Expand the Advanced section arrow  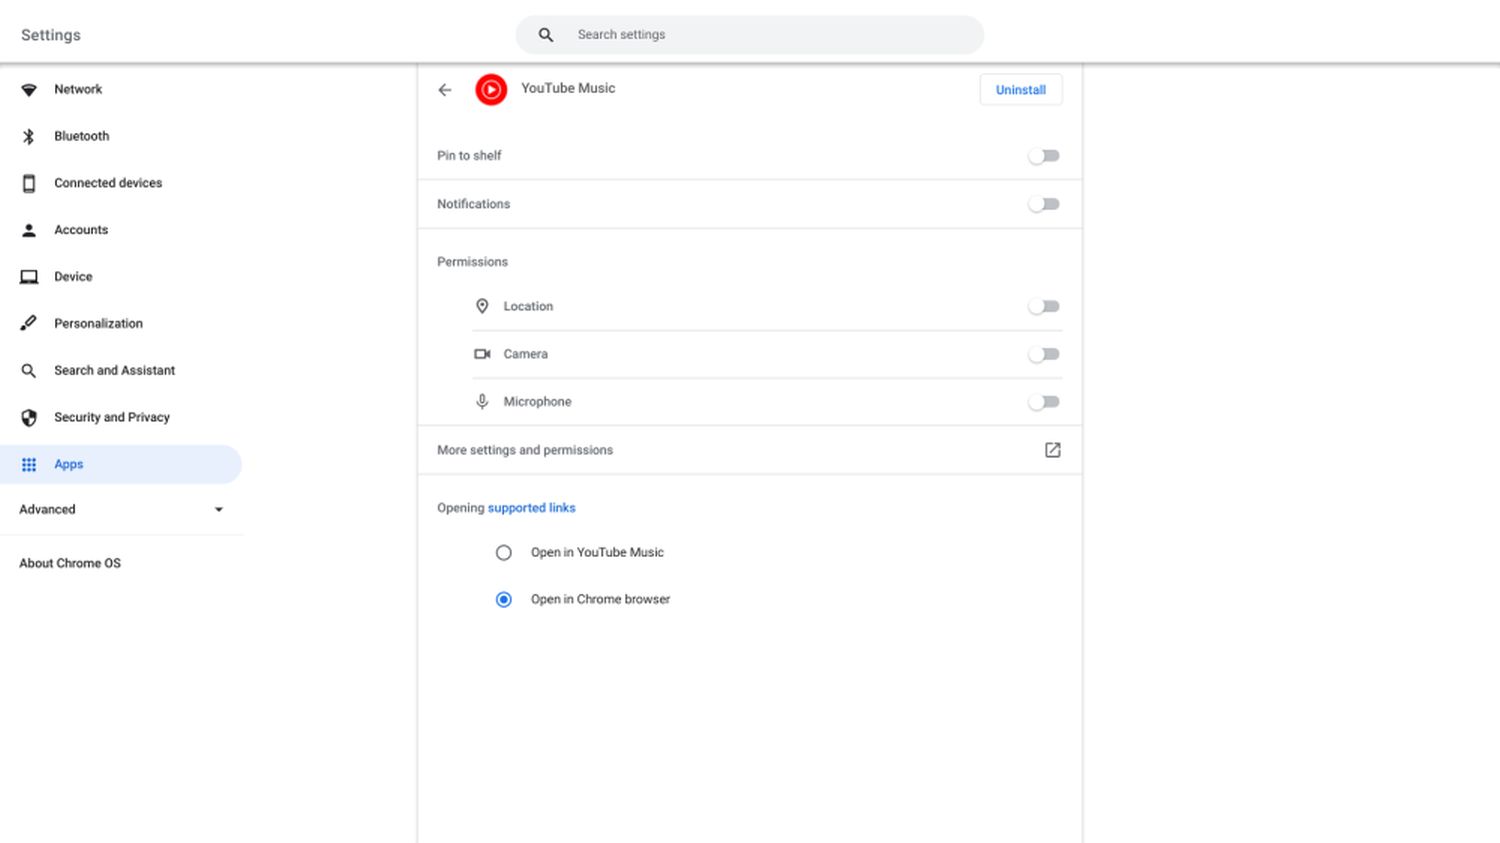219,510
